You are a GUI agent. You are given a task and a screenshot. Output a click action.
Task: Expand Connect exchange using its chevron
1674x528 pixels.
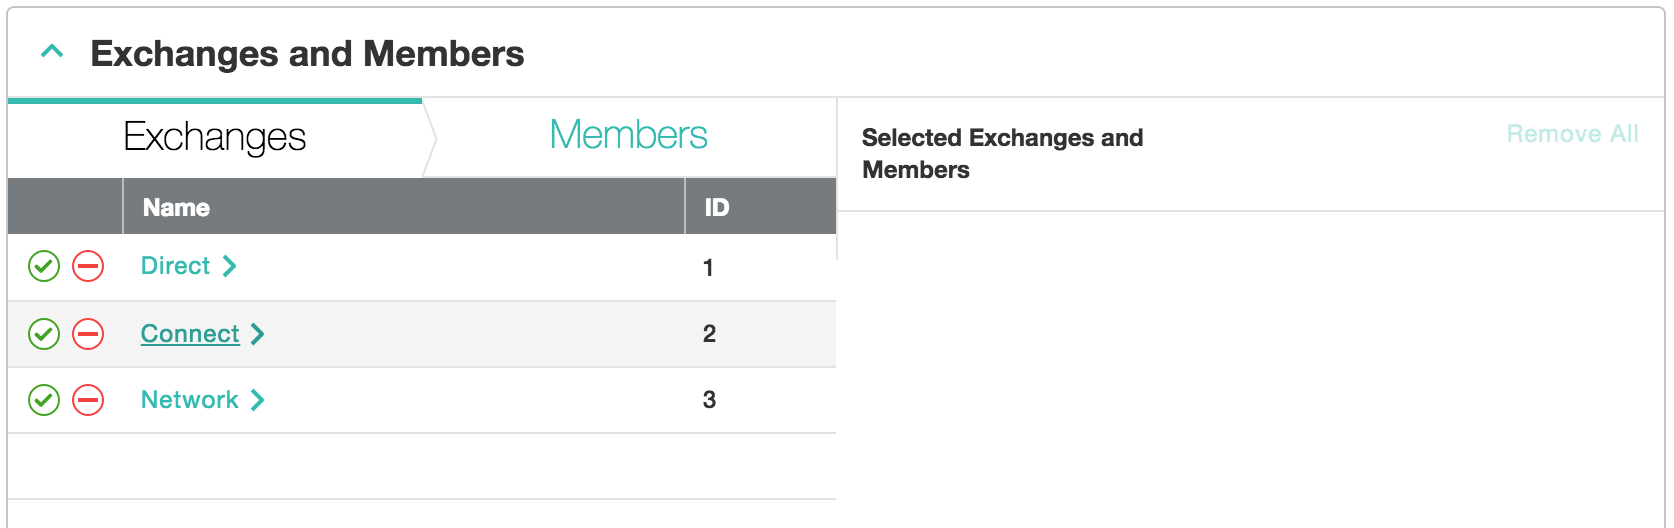258,334
